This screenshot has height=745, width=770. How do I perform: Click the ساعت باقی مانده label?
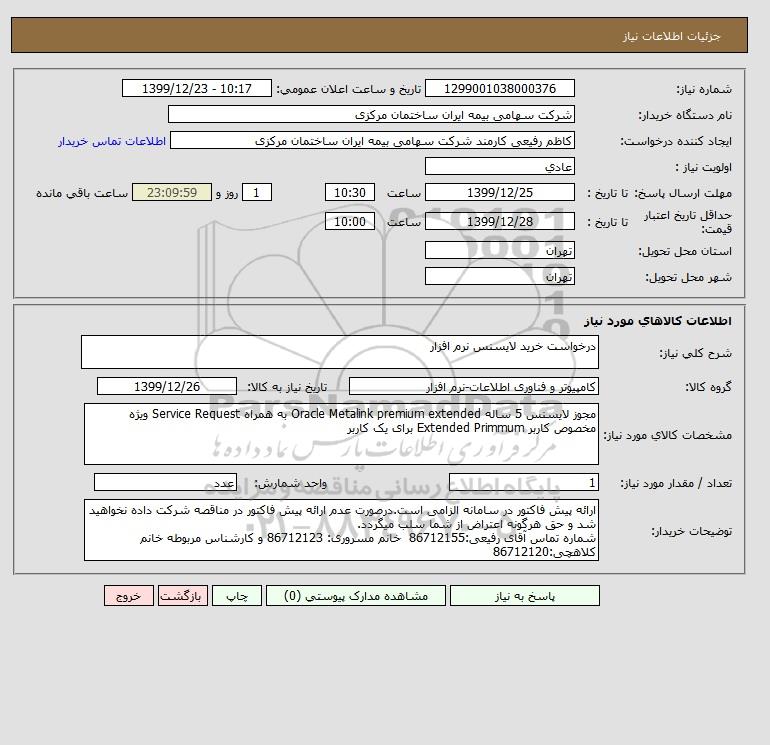coord(82,193)
